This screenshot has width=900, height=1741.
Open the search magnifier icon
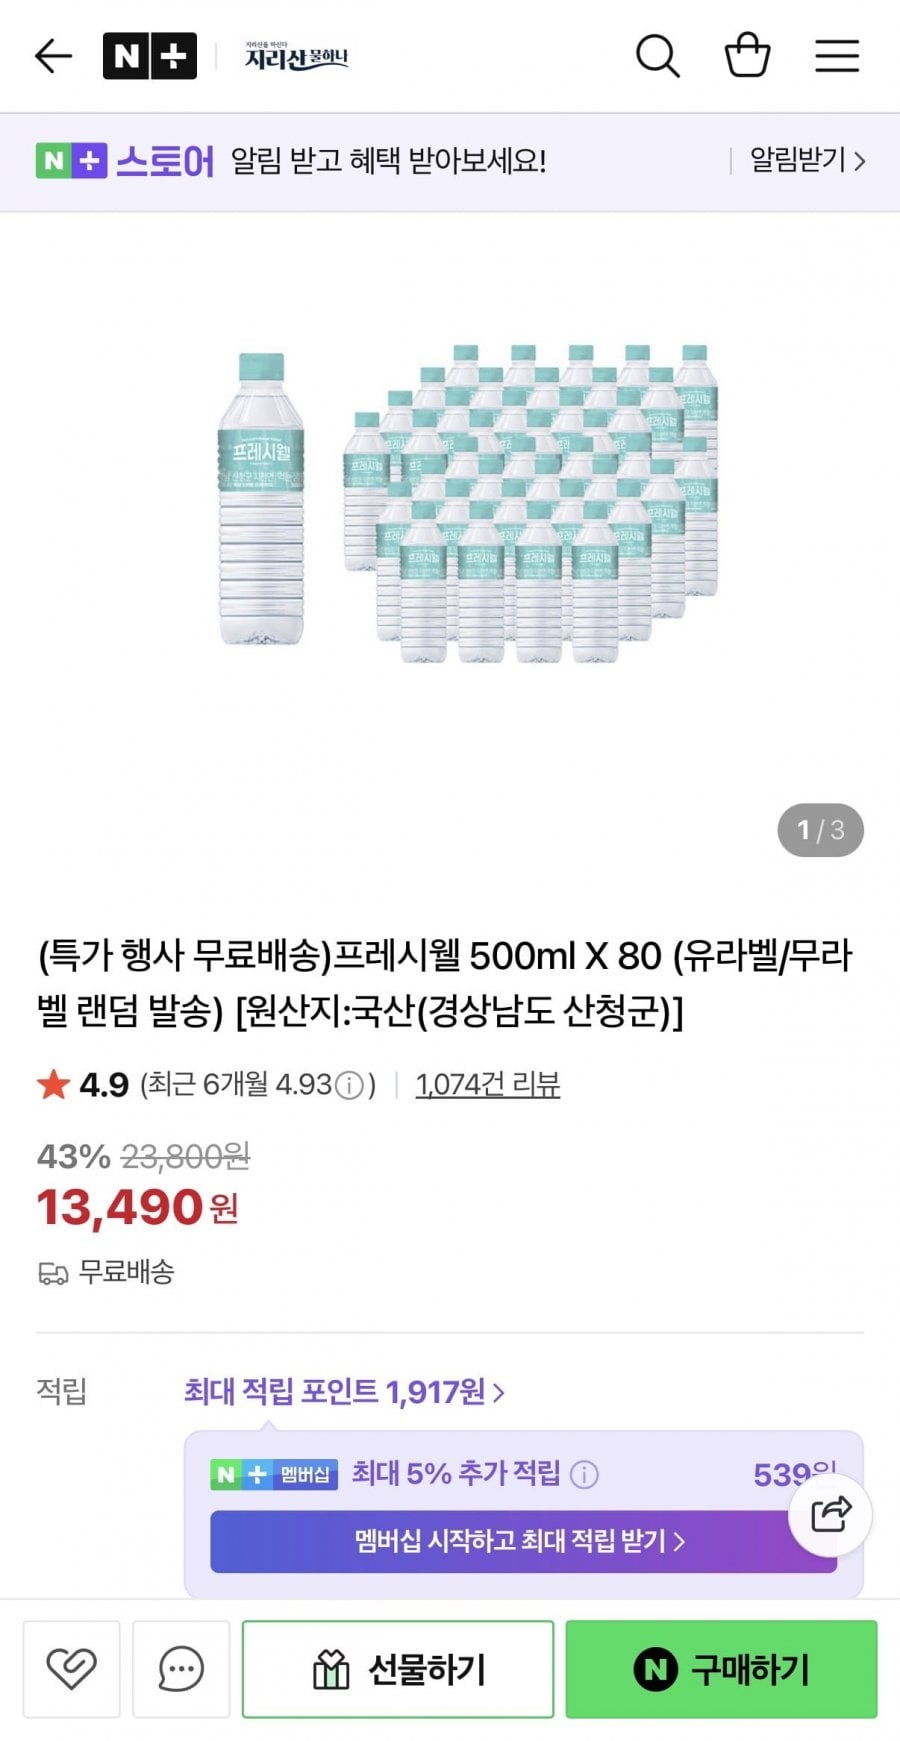point(657,56)
